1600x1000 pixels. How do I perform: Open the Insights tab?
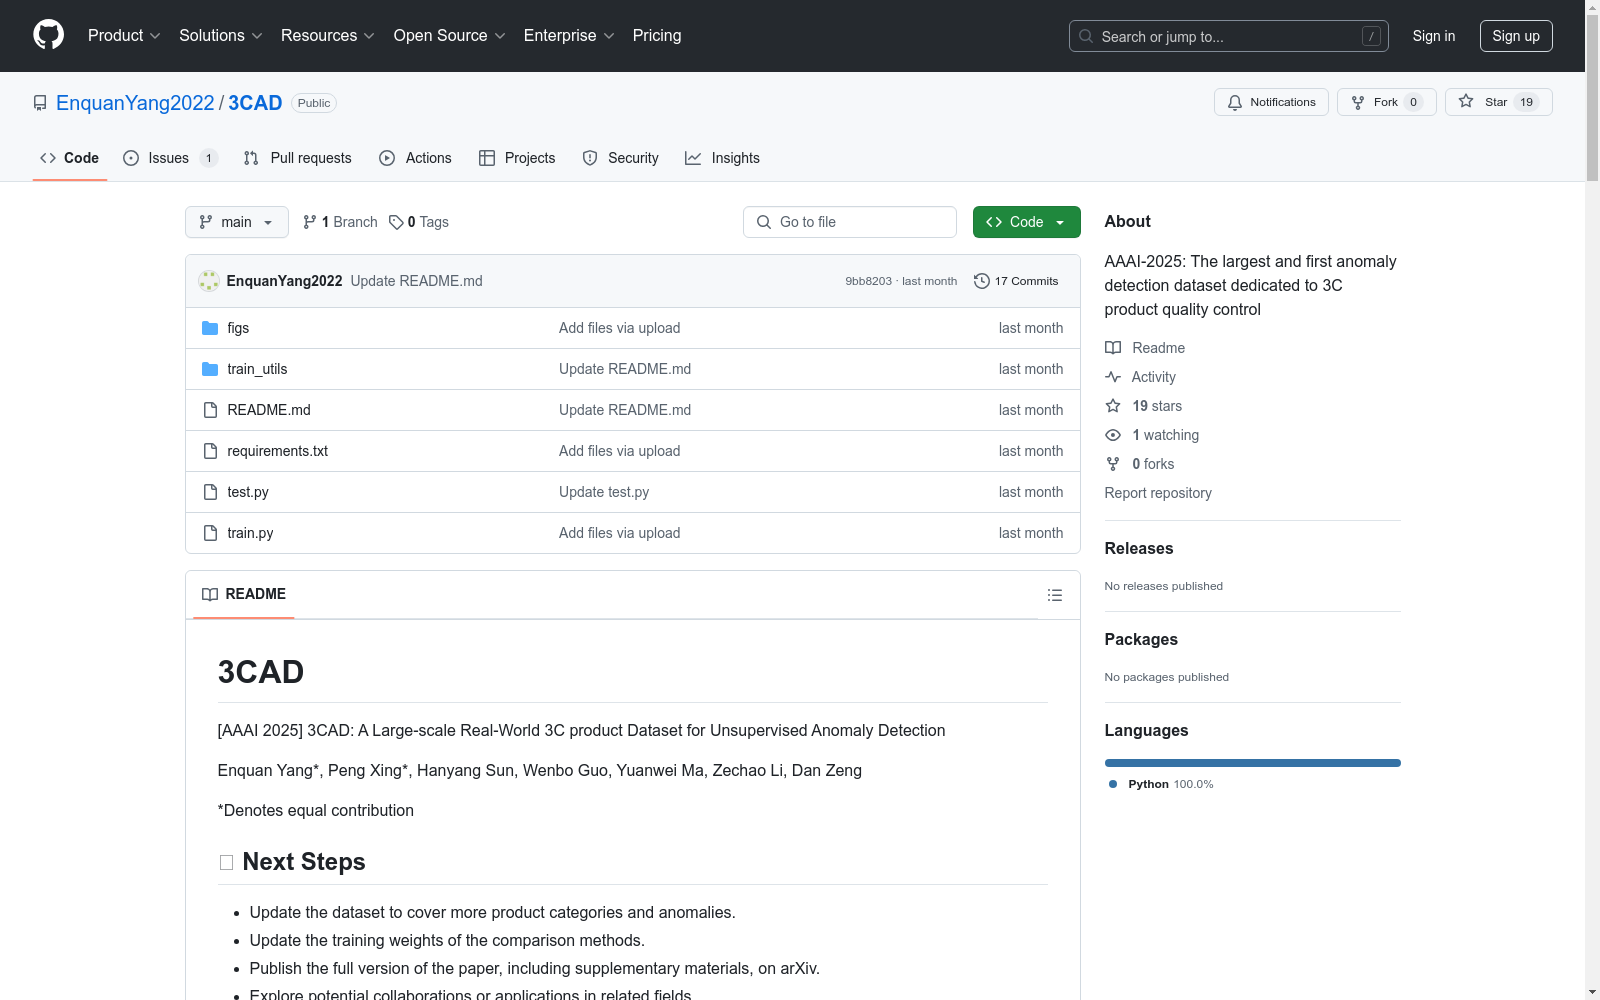(722, 158)
